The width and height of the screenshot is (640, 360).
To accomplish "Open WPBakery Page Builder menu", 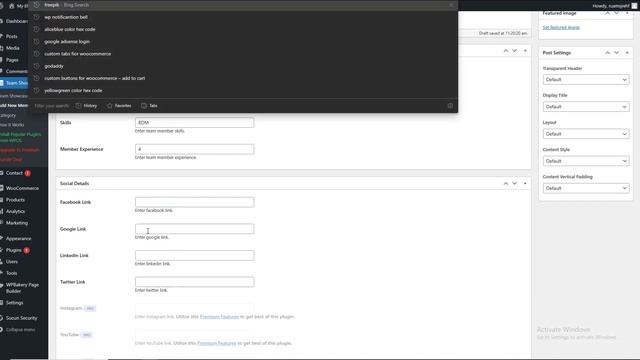I will coord(22,288).
